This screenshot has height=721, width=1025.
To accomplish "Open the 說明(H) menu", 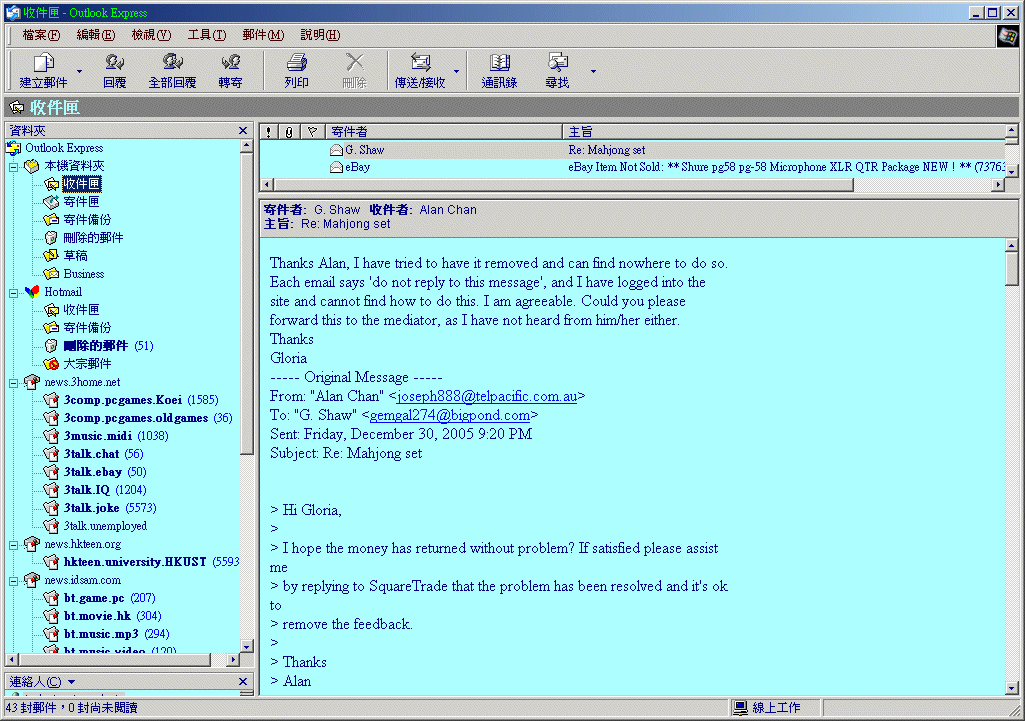I will (320, 35).
